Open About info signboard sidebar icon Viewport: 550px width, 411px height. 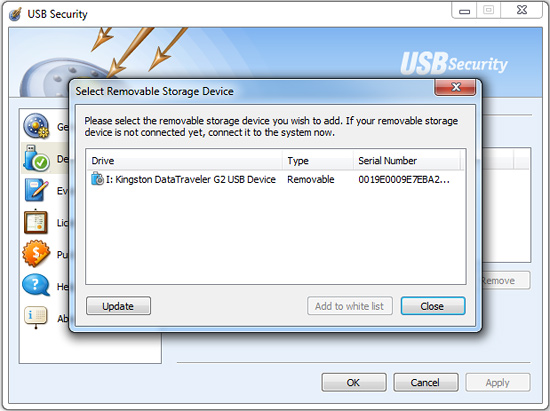tap(36, 317)
